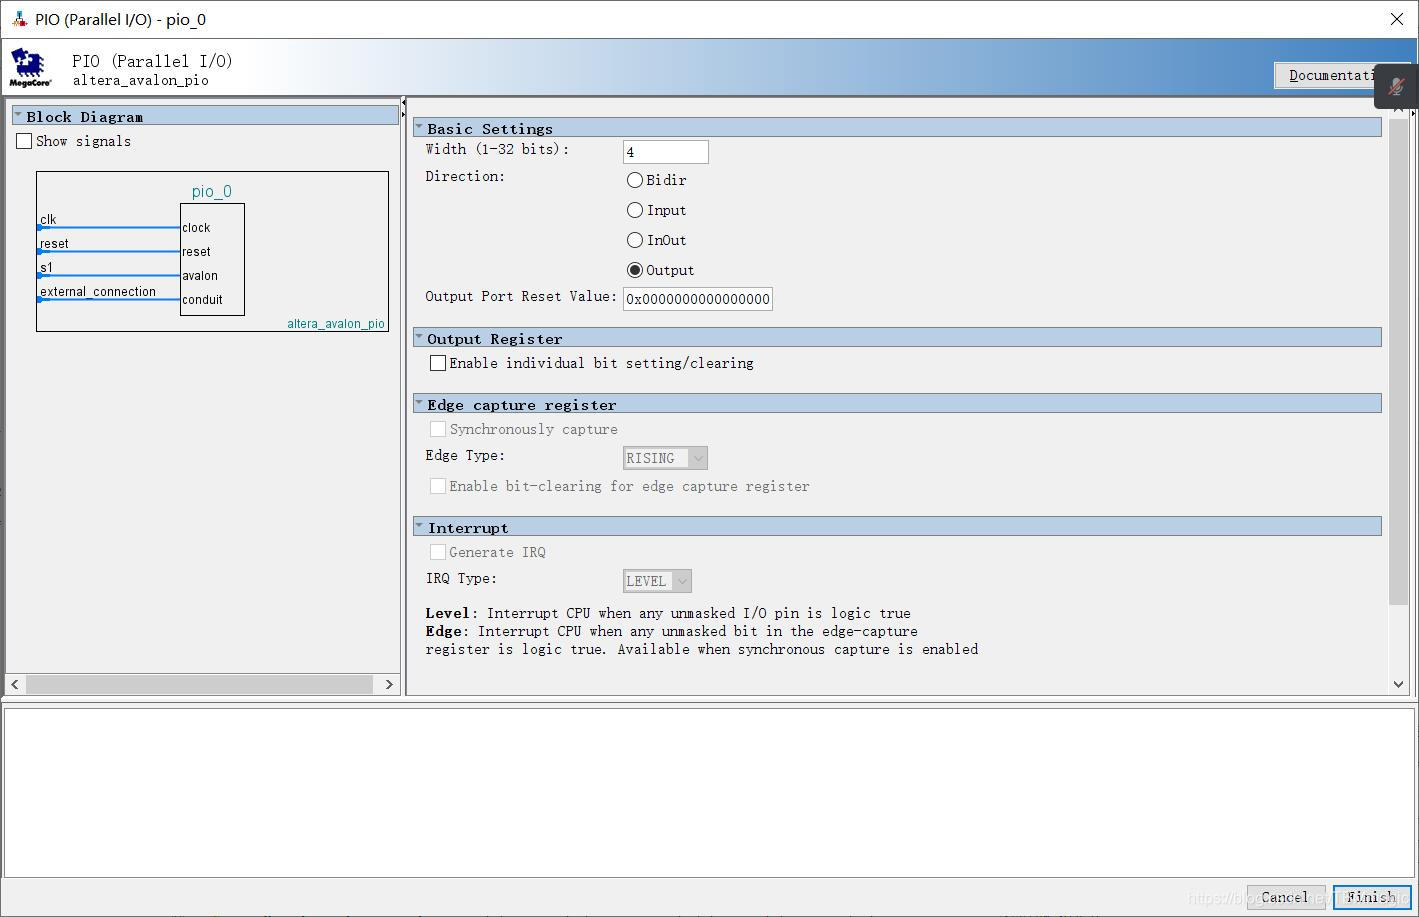
Task: Toggle the Synchronously capture checkbox
Action: [x=438, y=429]
